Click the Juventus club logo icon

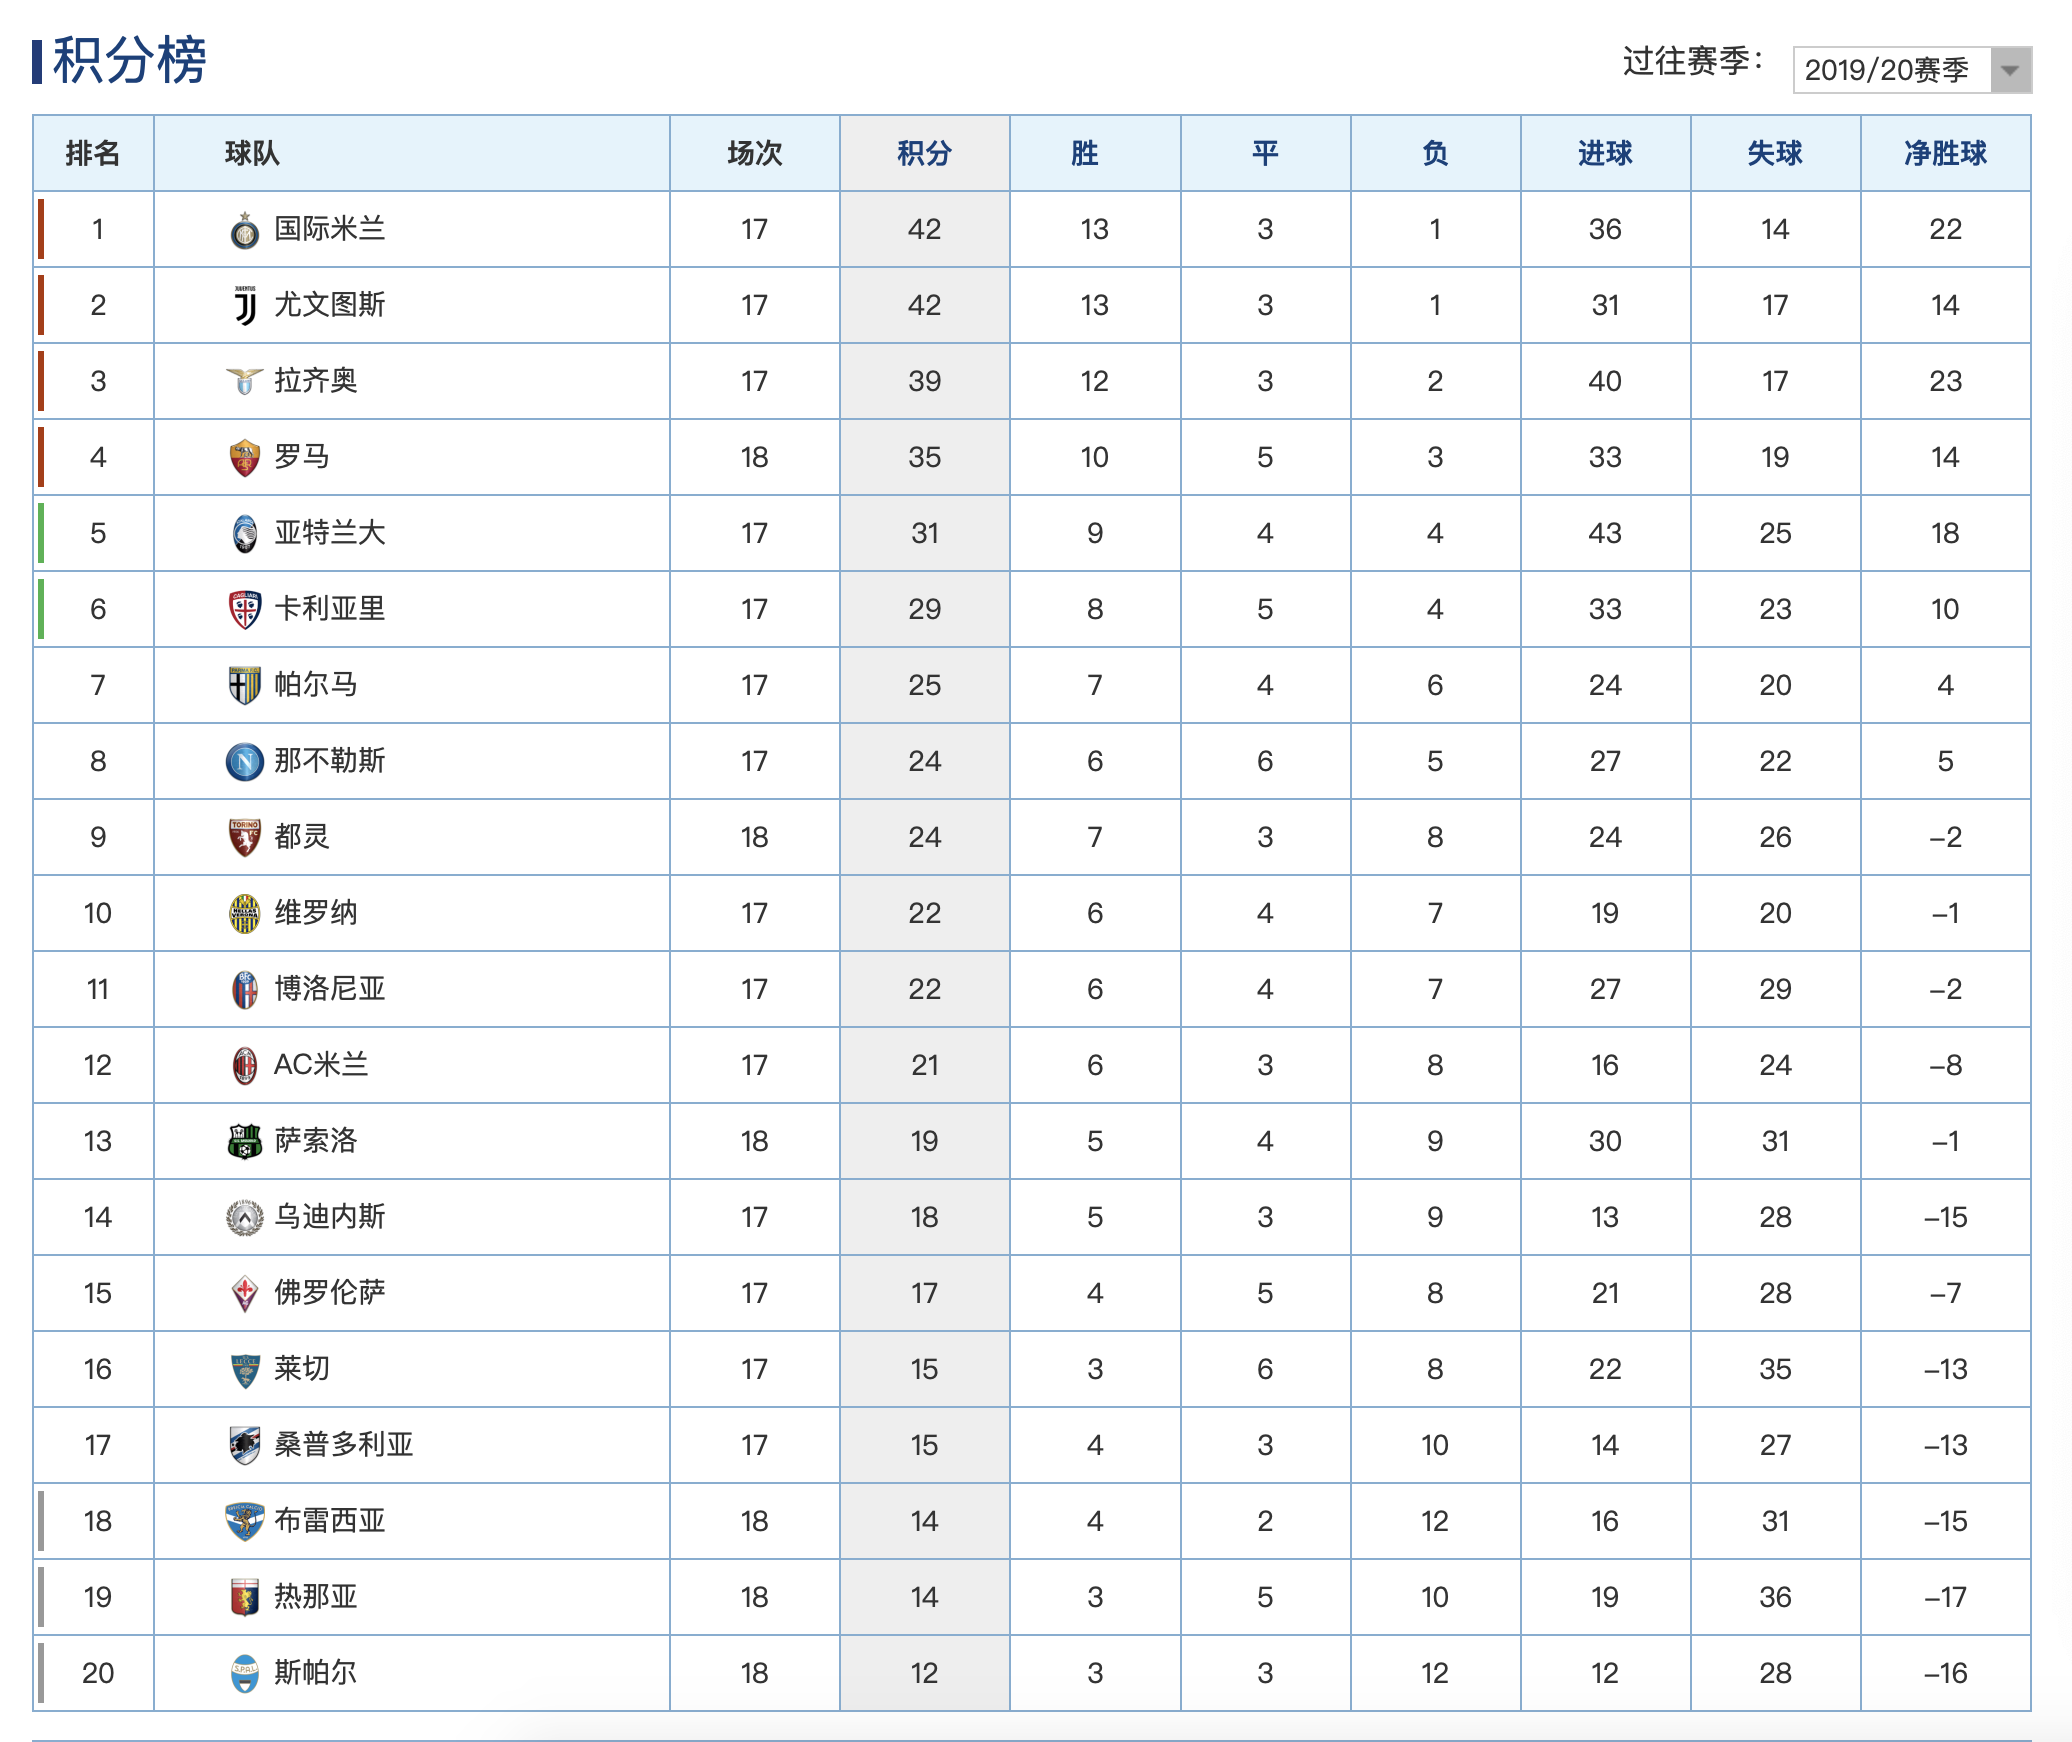tap(244, 306)
